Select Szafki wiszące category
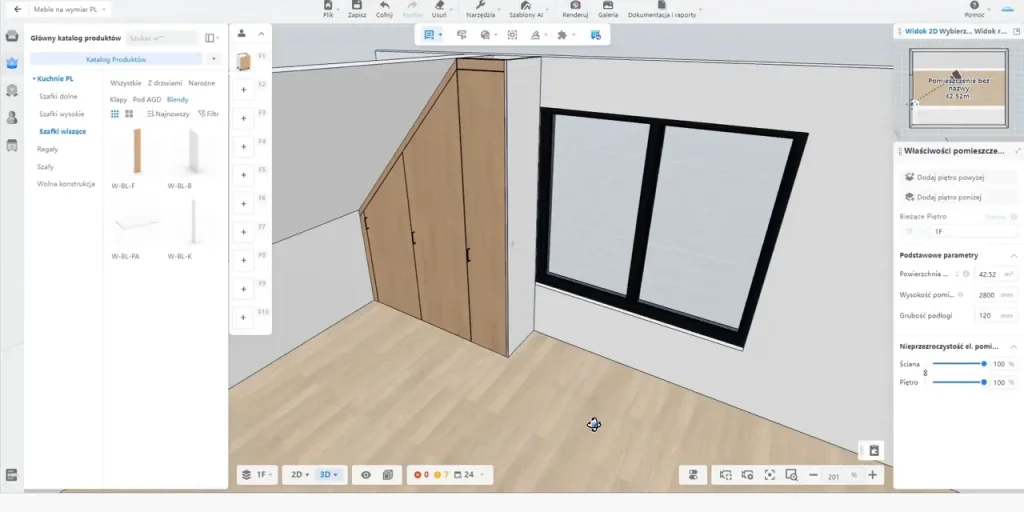 (x=62, y=131)
